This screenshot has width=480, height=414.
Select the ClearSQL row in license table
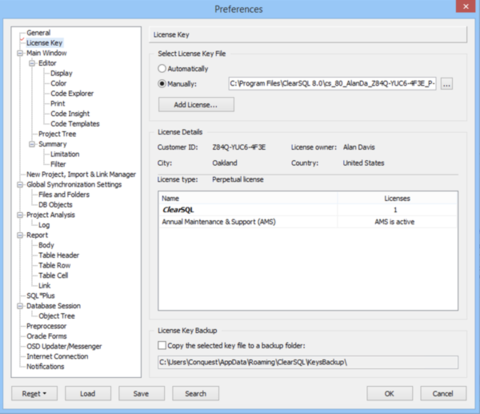[x=308, y=210]
